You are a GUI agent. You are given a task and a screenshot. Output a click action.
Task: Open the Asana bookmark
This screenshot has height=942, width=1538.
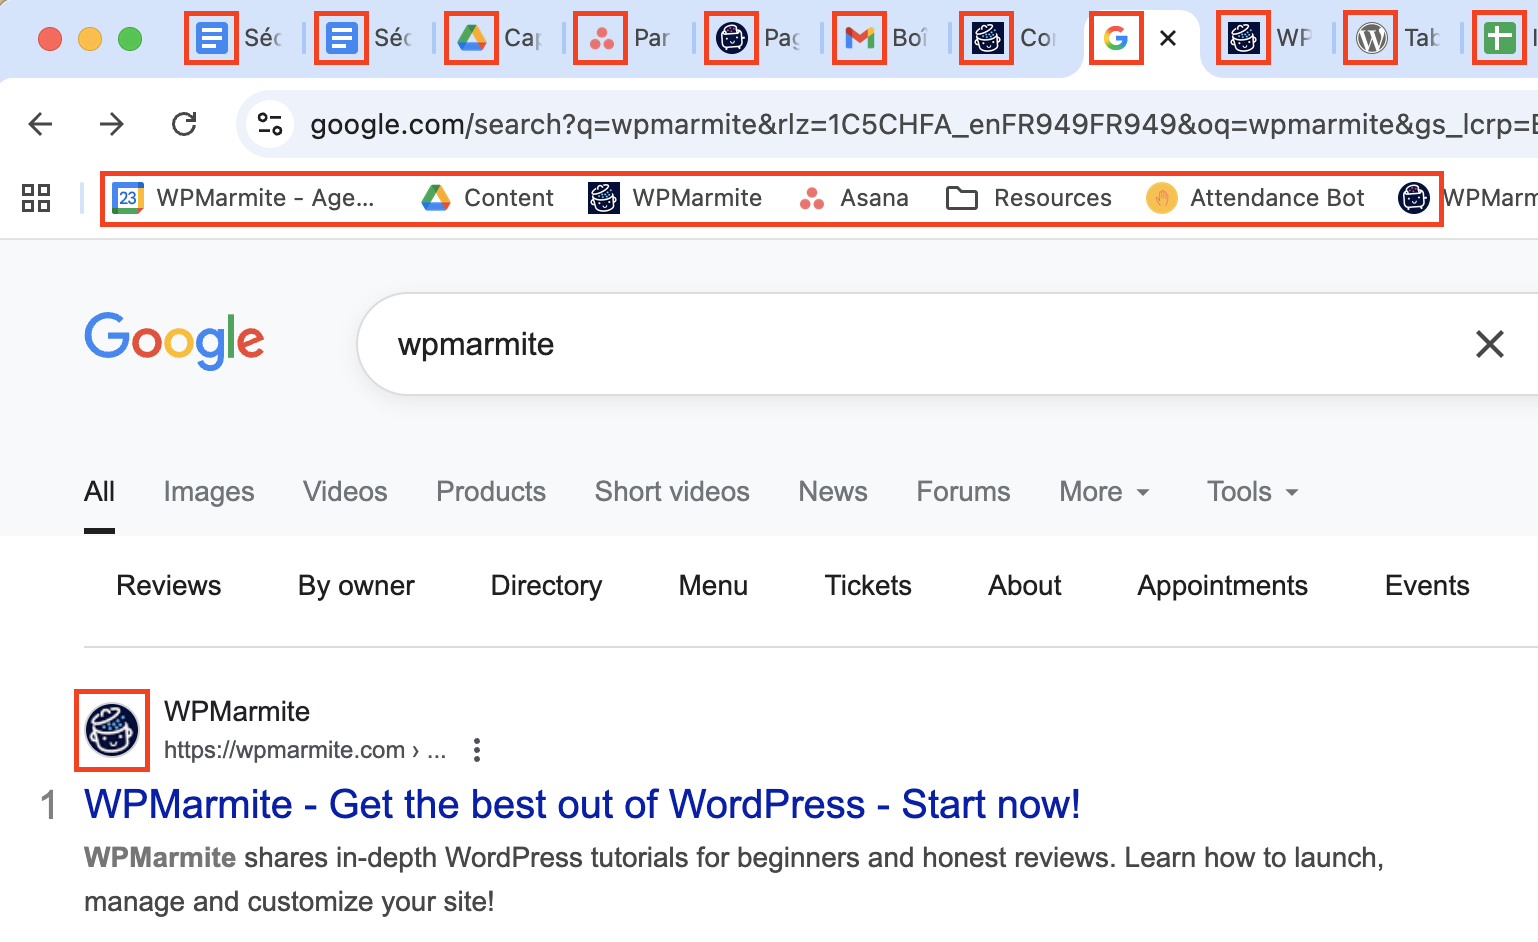click(x=855, y=198)
